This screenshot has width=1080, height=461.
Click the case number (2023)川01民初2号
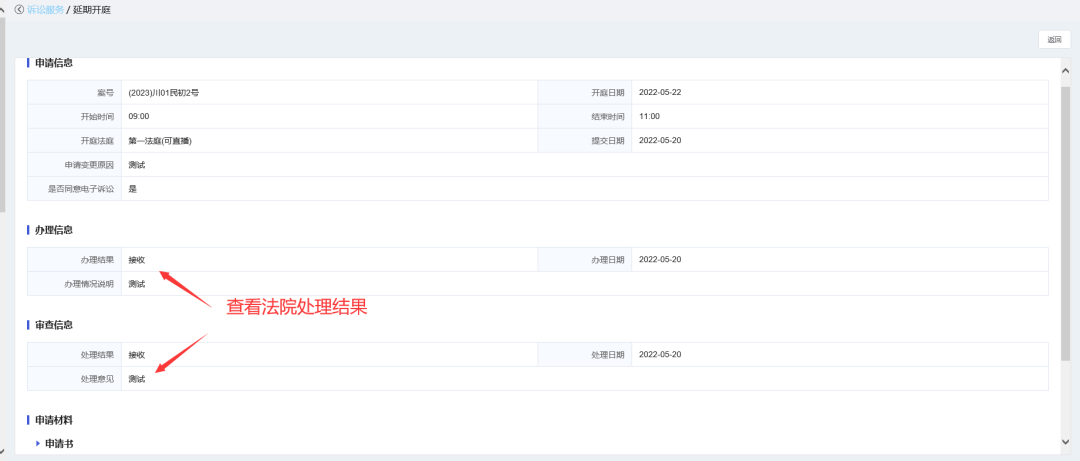163,93
